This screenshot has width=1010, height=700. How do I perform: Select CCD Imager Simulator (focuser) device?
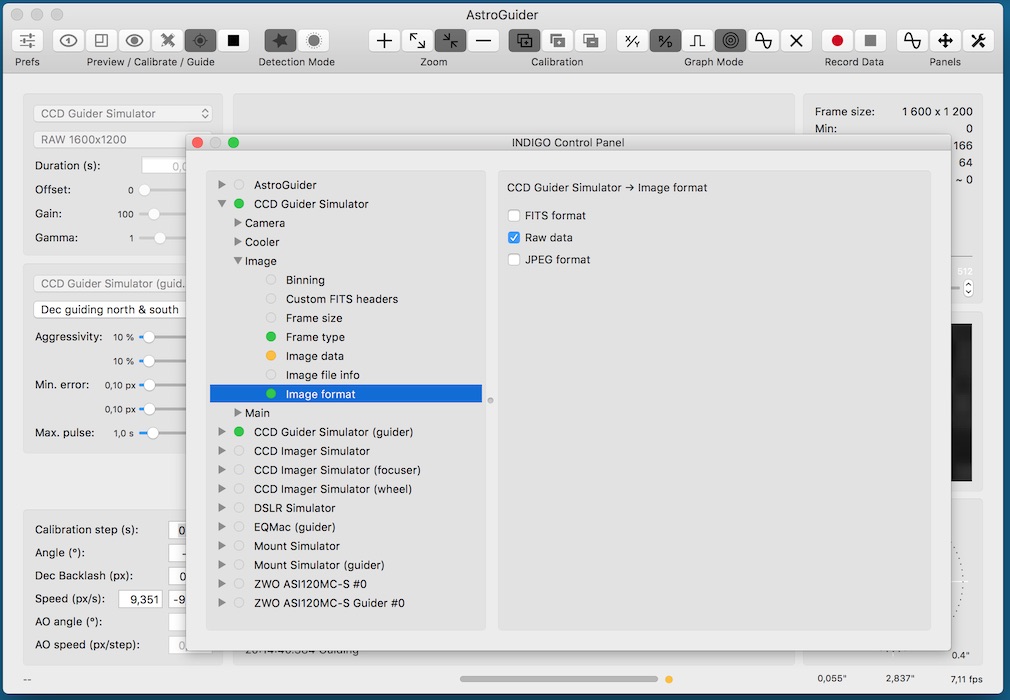pyautogui.click(x=337, y=469)
